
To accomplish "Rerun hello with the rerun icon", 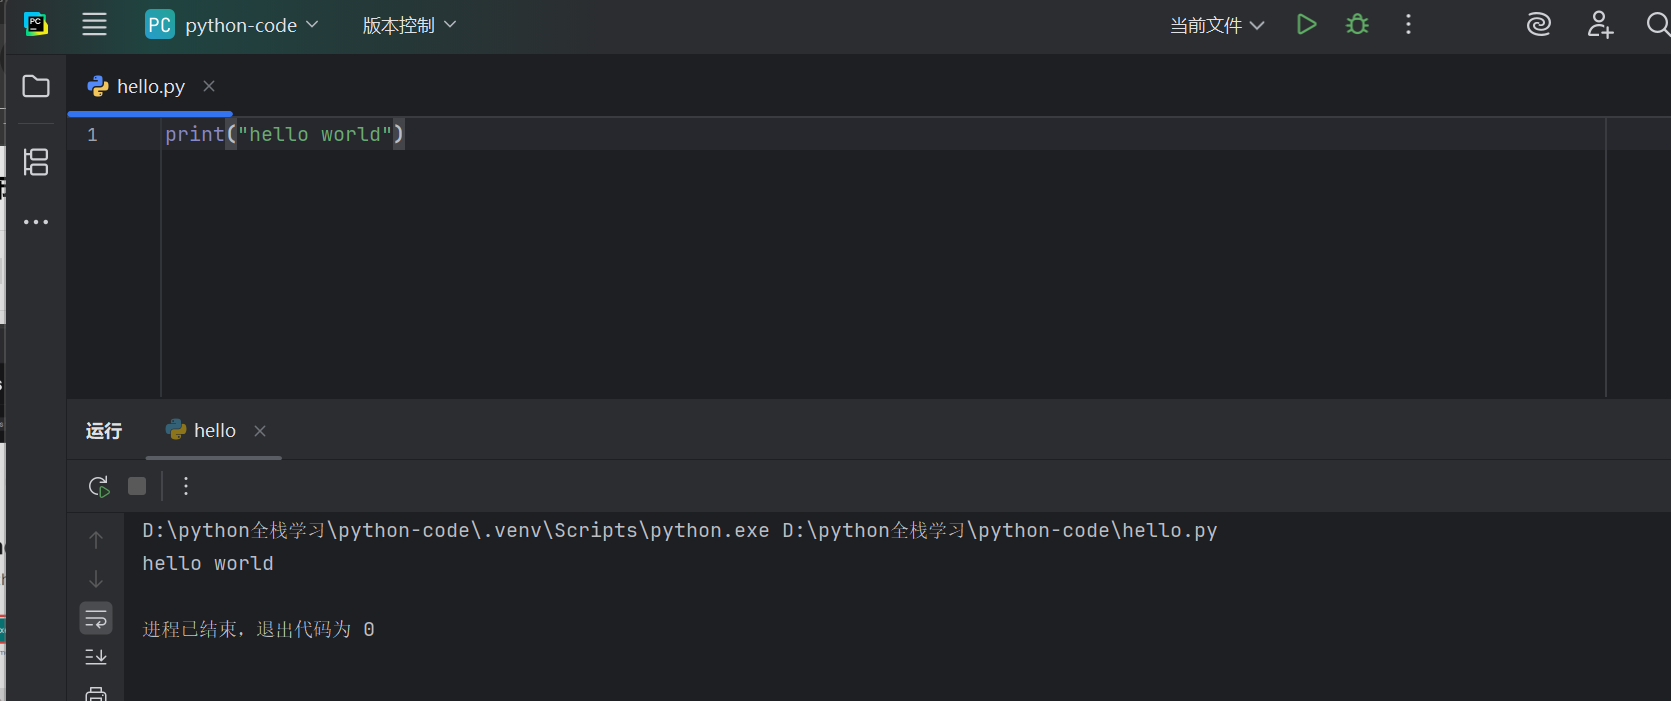I will pos(98,486).
